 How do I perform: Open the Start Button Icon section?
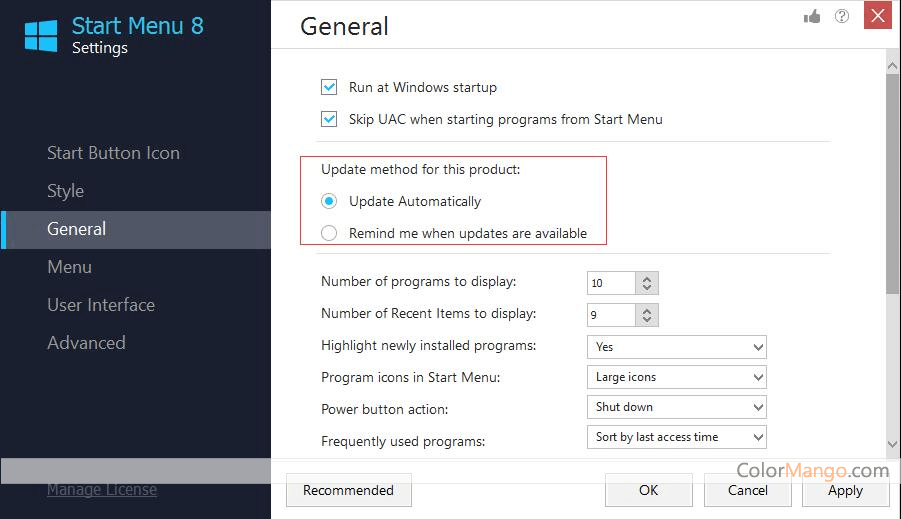(x=113, y=153)
